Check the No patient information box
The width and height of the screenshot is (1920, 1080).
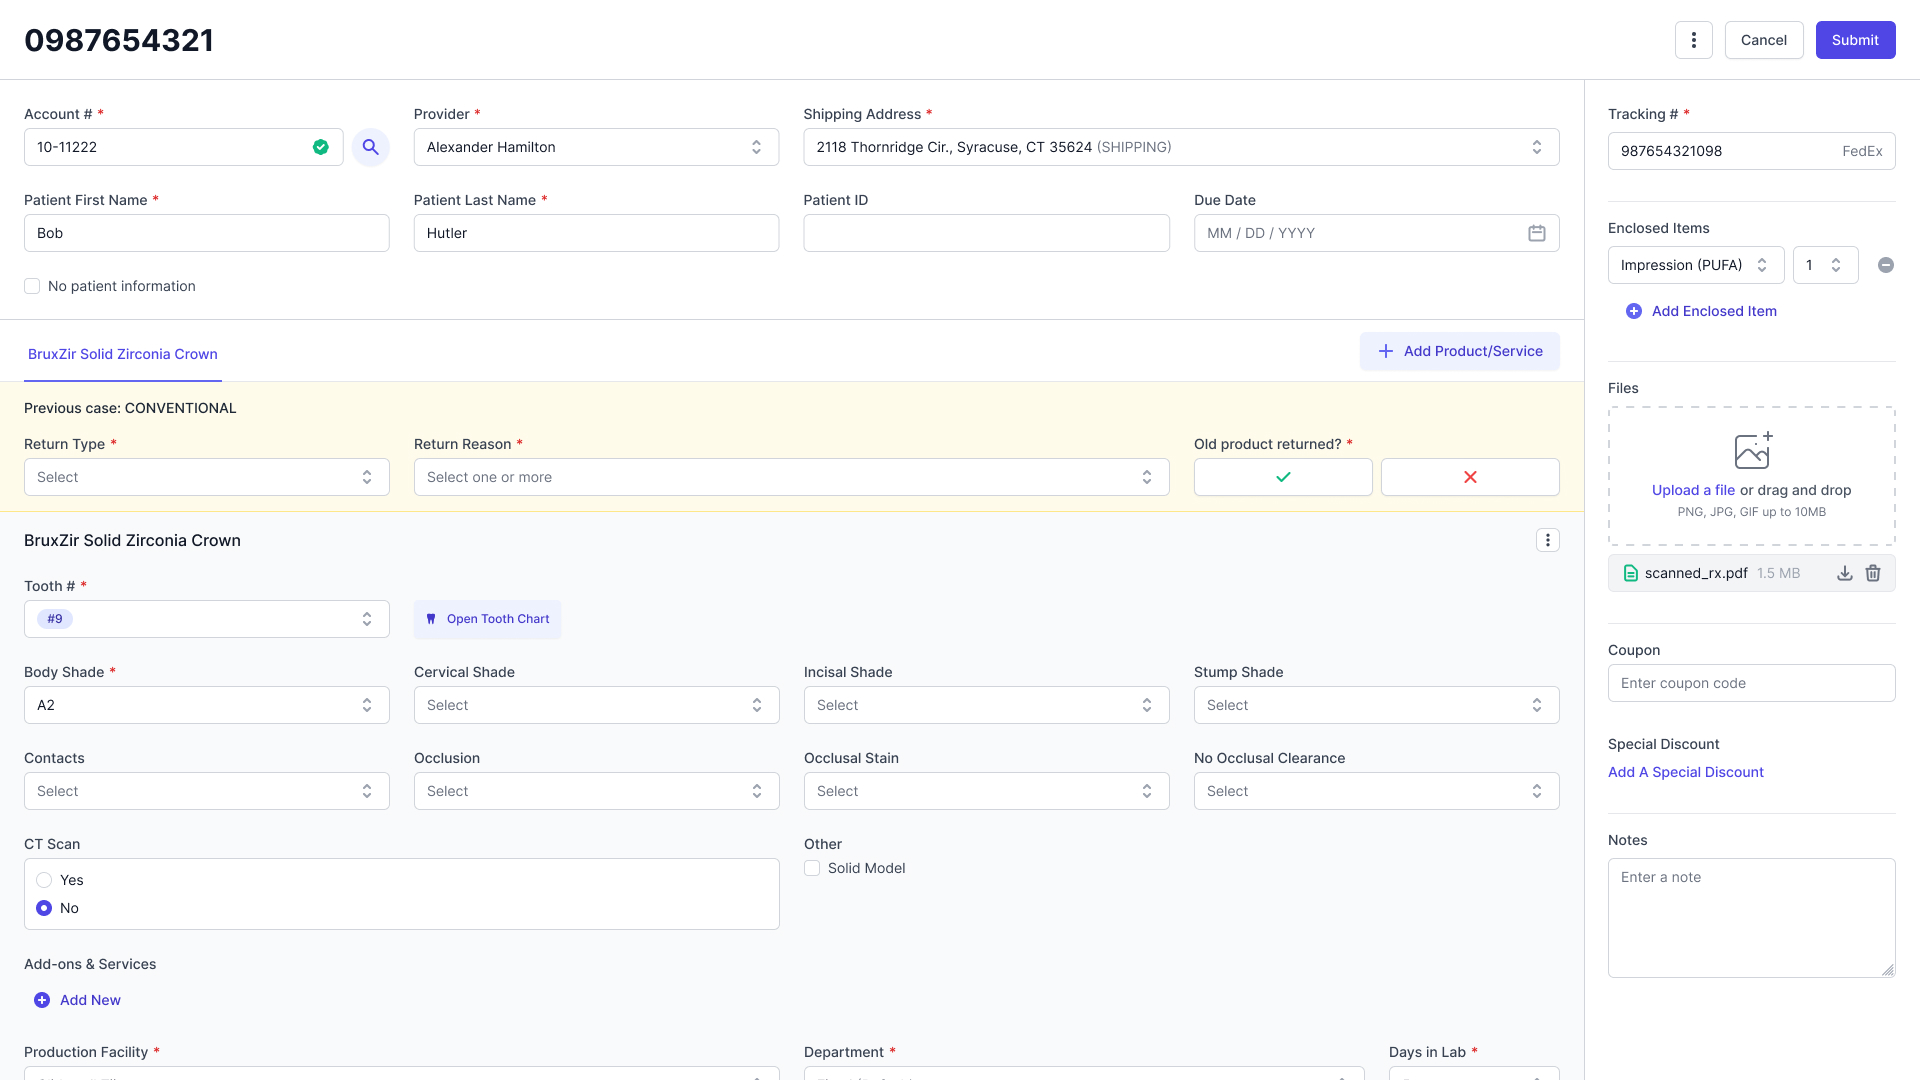[x=32, y=286]
